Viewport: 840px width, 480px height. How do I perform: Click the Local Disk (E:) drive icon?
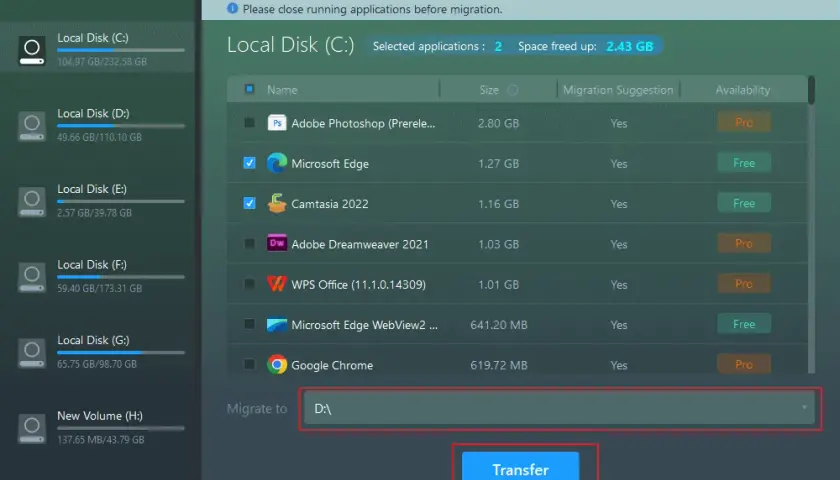coord(32,201)
